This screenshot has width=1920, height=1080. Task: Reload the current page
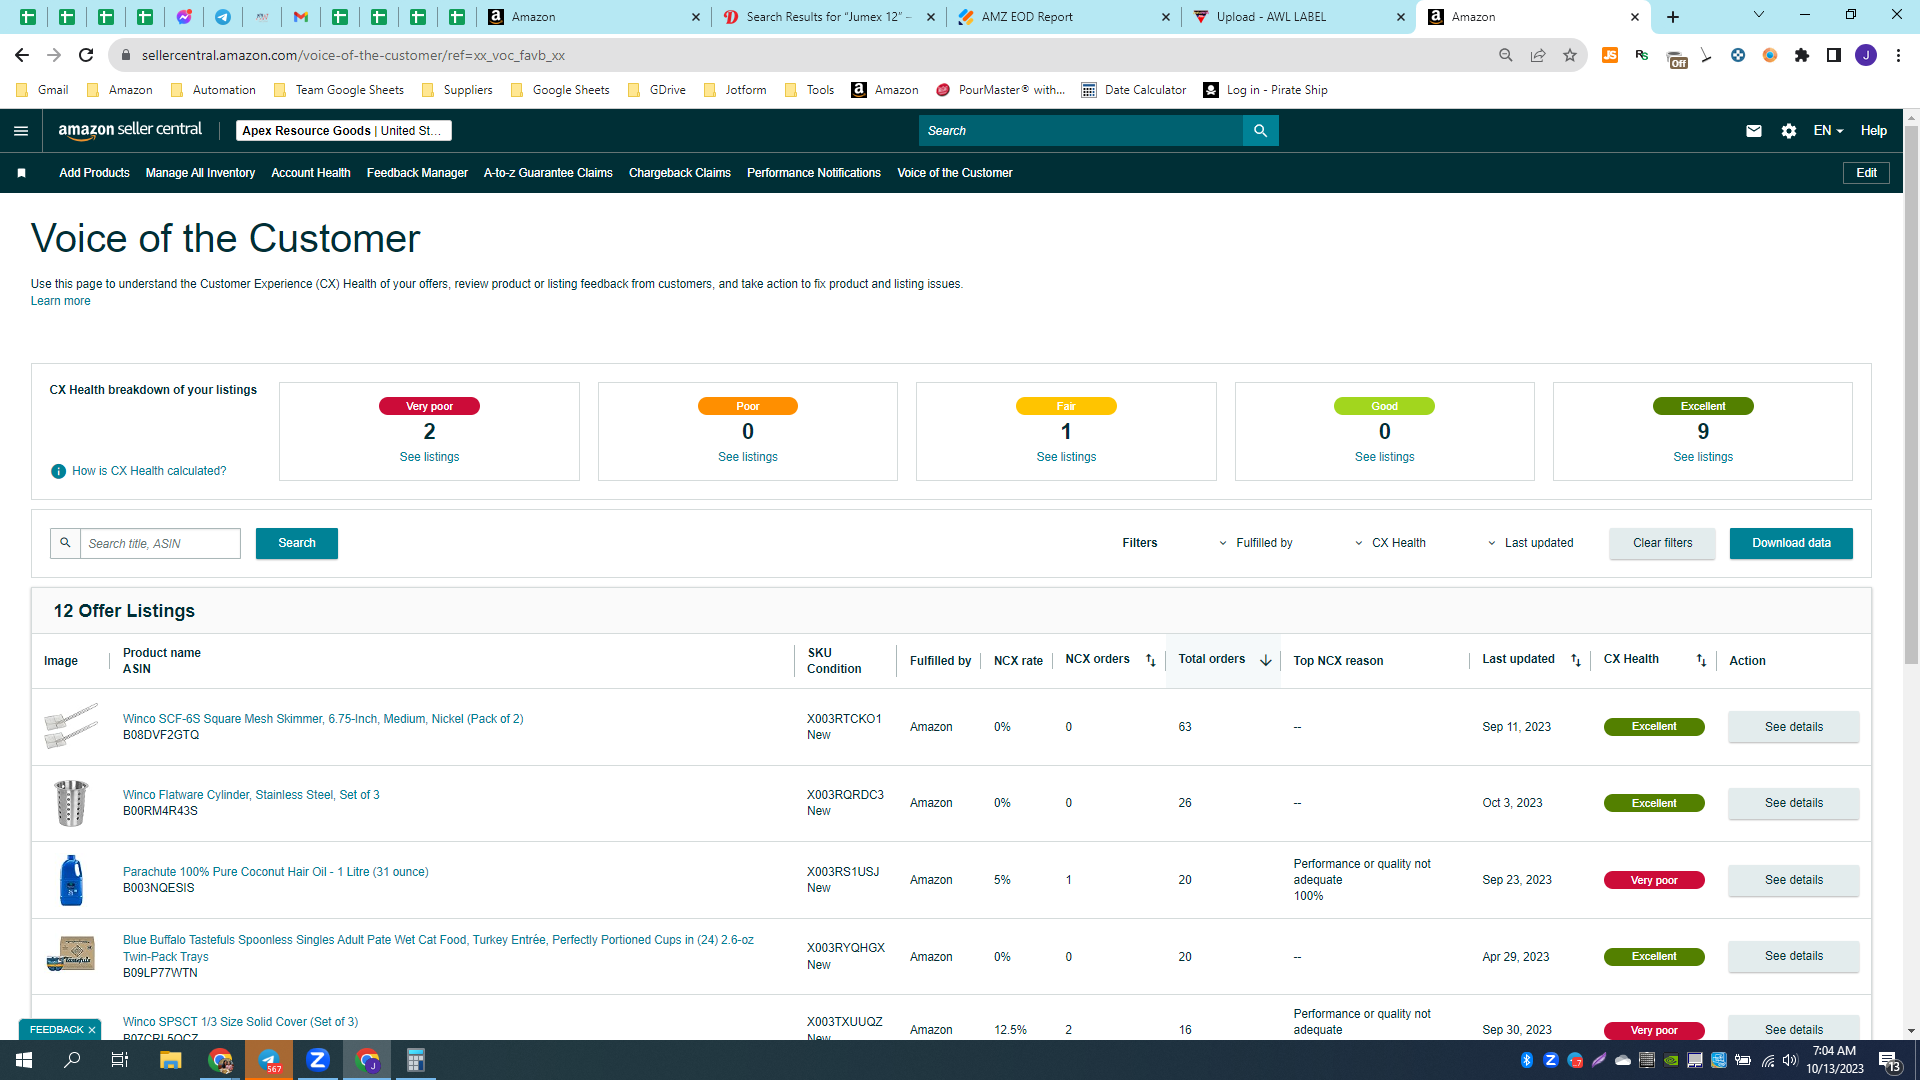86,55
